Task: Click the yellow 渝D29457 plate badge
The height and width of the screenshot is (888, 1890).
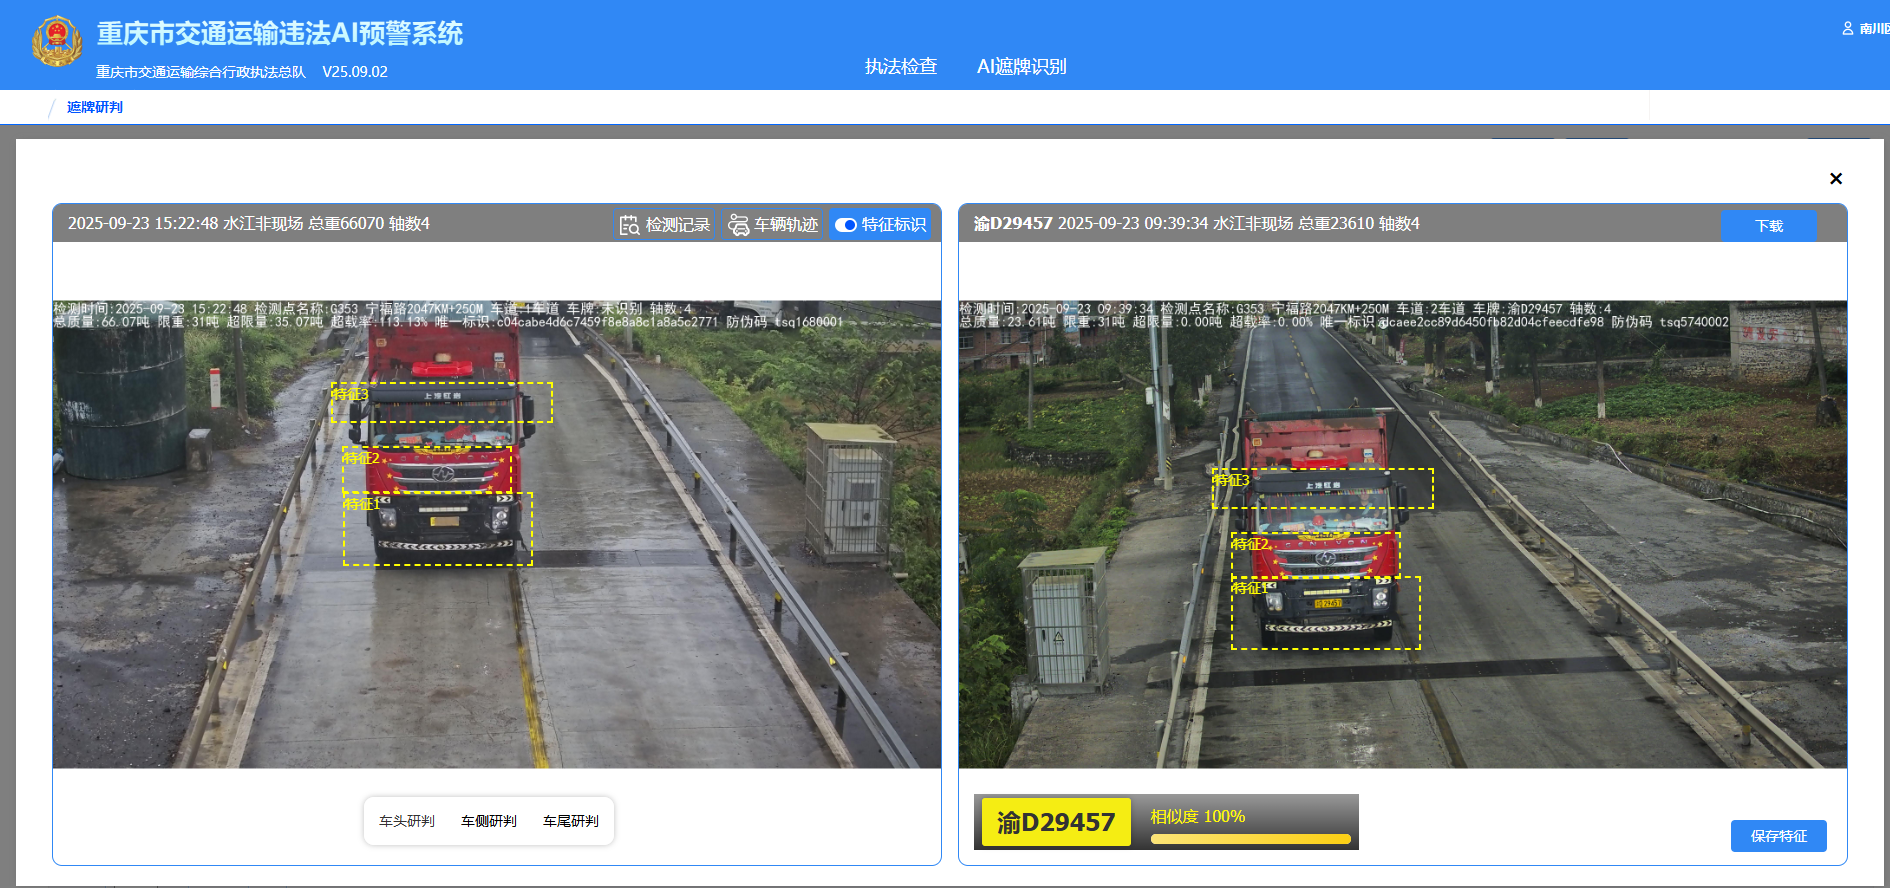Action: pyautogui.click(x=1055, y=822)
